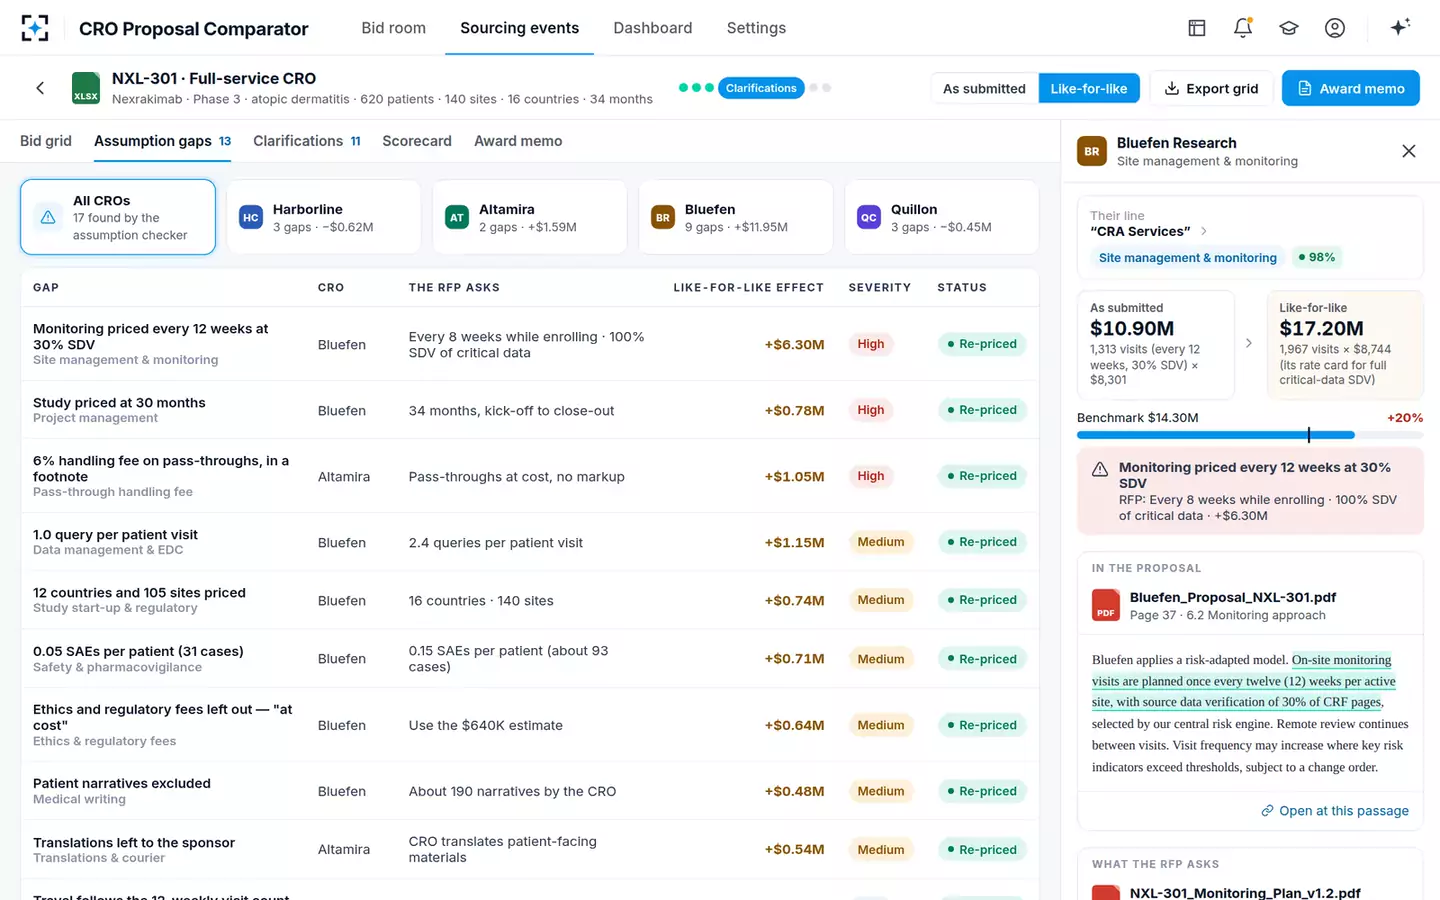Screen dimensions: 1440x900
Task: Switch to the Scorecard tab
Action: pyautogui.click(x=417, y=141)
